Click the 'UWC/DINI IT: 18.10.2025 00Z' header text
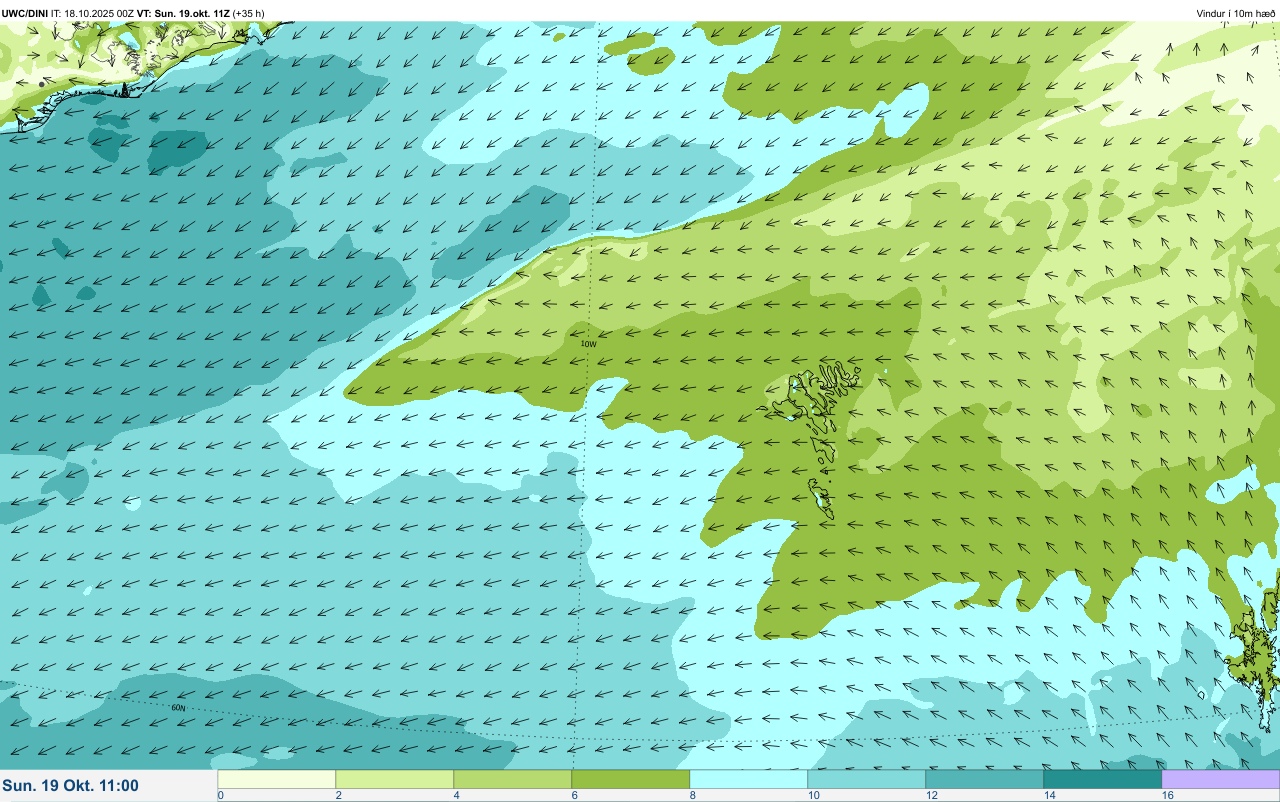The image size is (1280, 802). pos(68,13)
